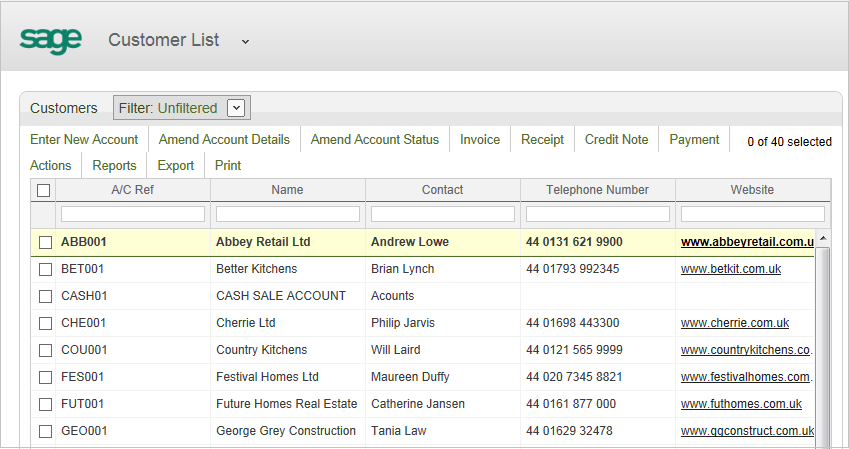The height and width of the screenshot is (449, 849).
Task: Check the CHE001 Cherrie Ltd checkbox
Action: (x=45, y=323)
